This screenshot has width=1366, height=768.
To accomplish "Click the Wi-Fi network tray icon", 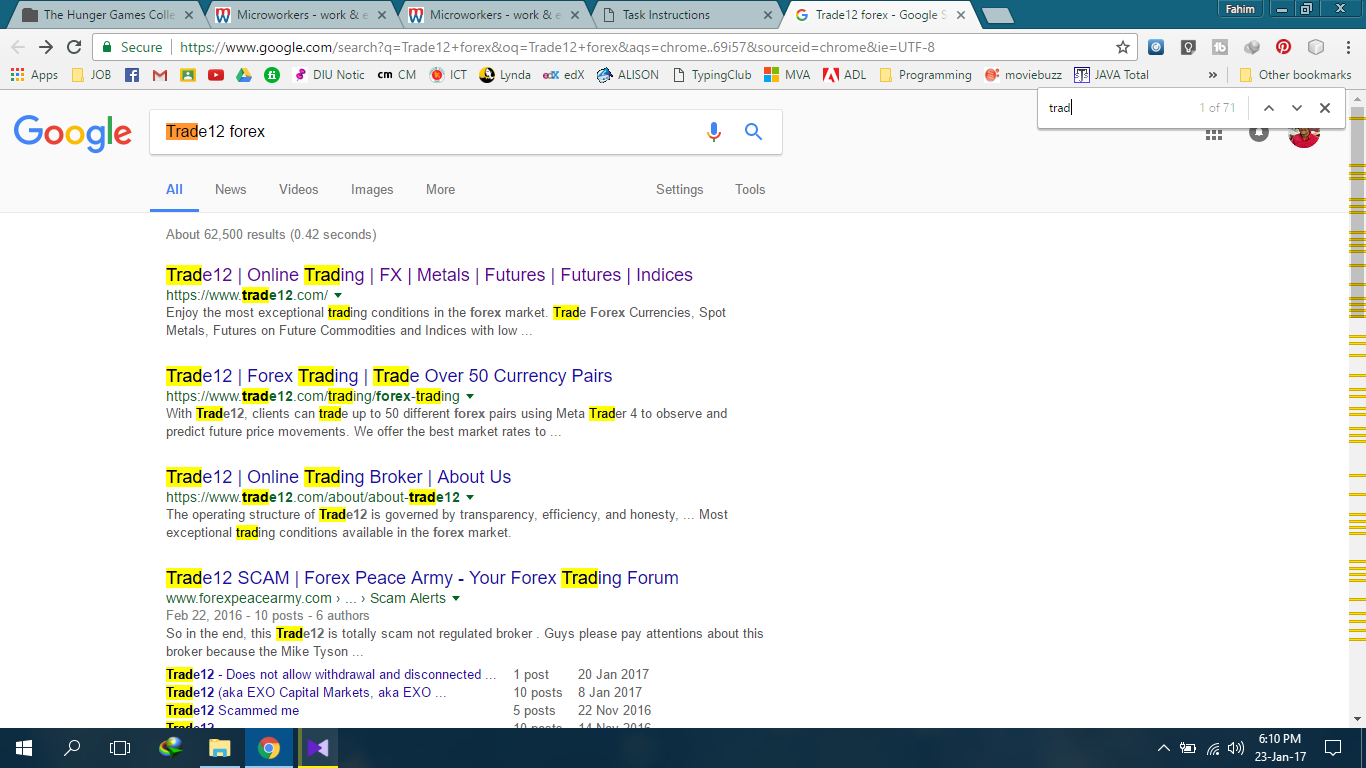I will click(x=1212, y=747).
